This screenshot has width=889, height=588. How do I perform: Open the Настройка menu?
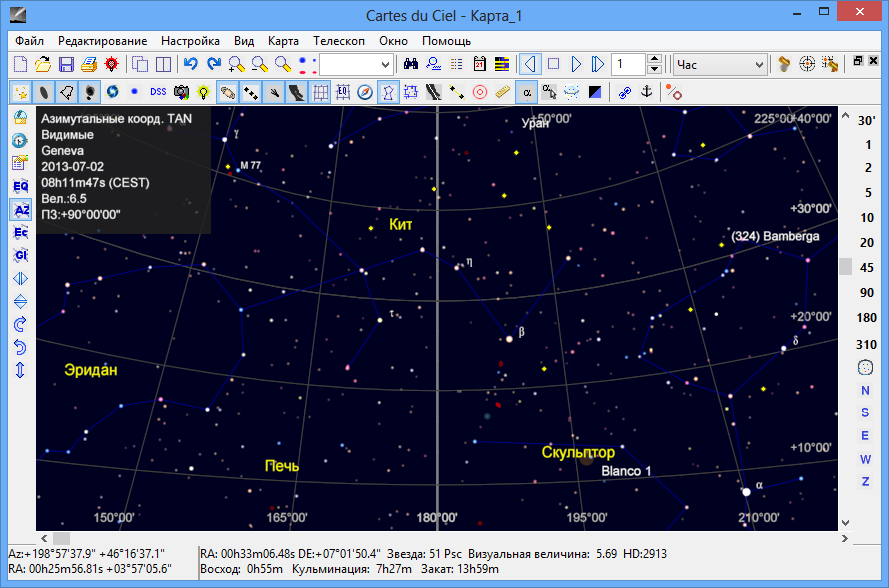[190, 41]
